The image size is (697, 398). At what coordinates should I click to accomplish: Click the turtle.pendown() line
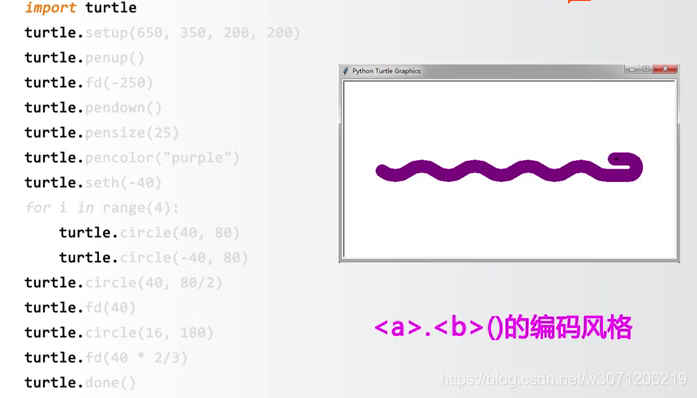pos(93,108)
